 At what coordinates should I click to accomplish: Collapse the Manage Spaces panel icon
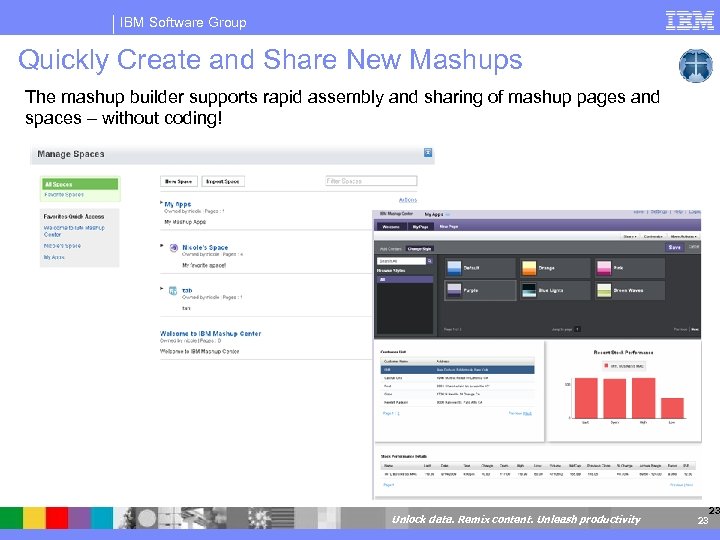click(x=428, y=152)
